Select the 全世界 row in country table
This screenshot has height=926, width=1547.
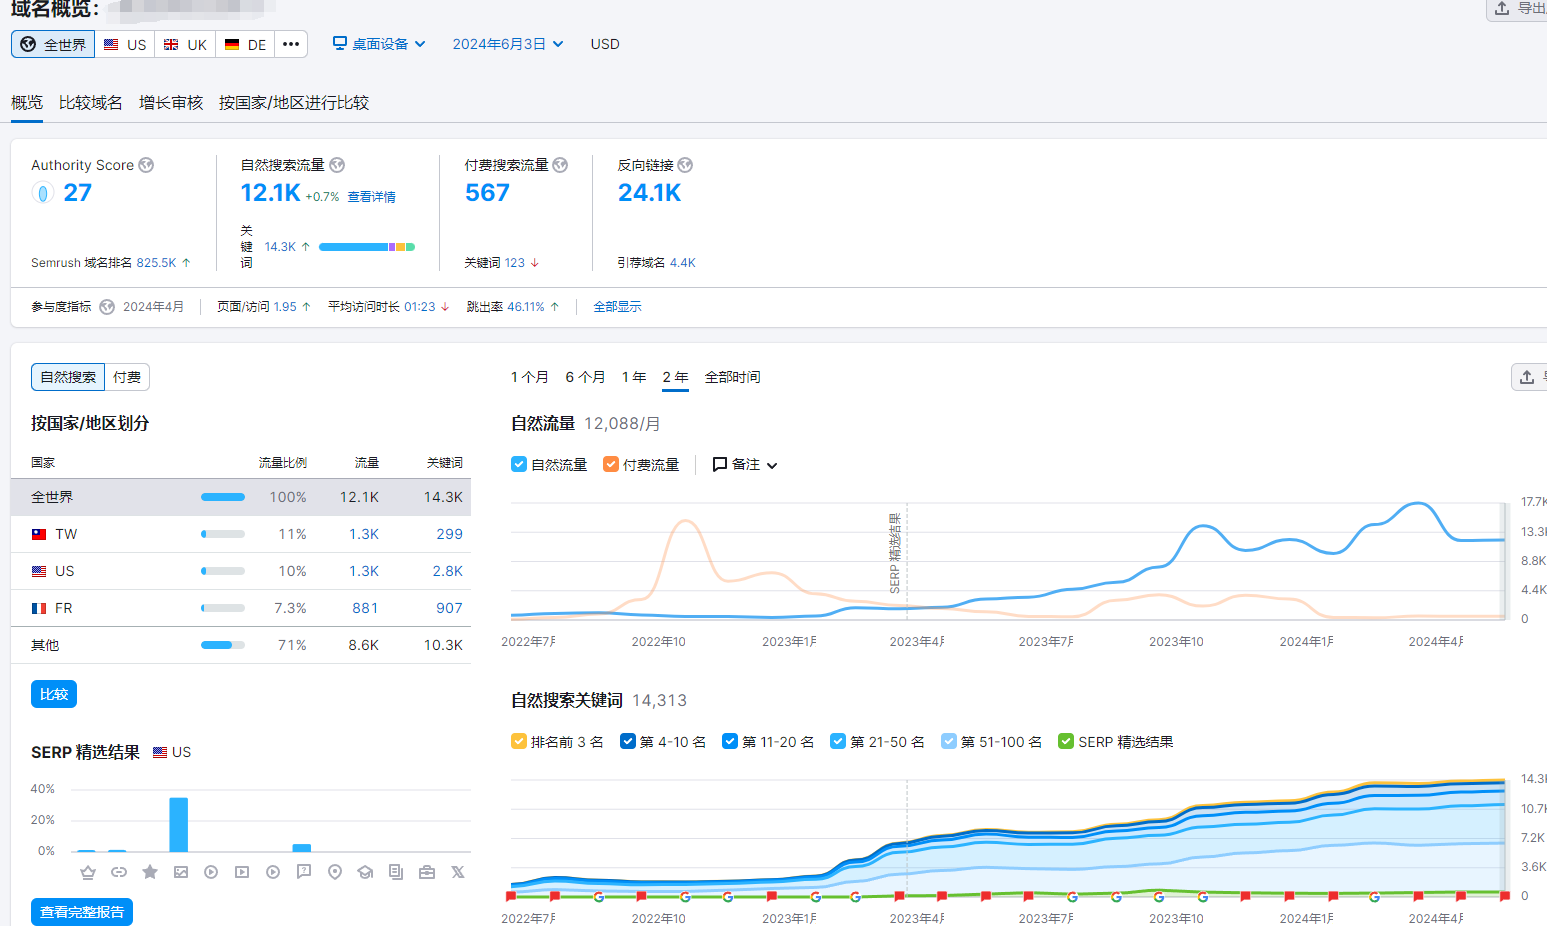click(240, 497)
